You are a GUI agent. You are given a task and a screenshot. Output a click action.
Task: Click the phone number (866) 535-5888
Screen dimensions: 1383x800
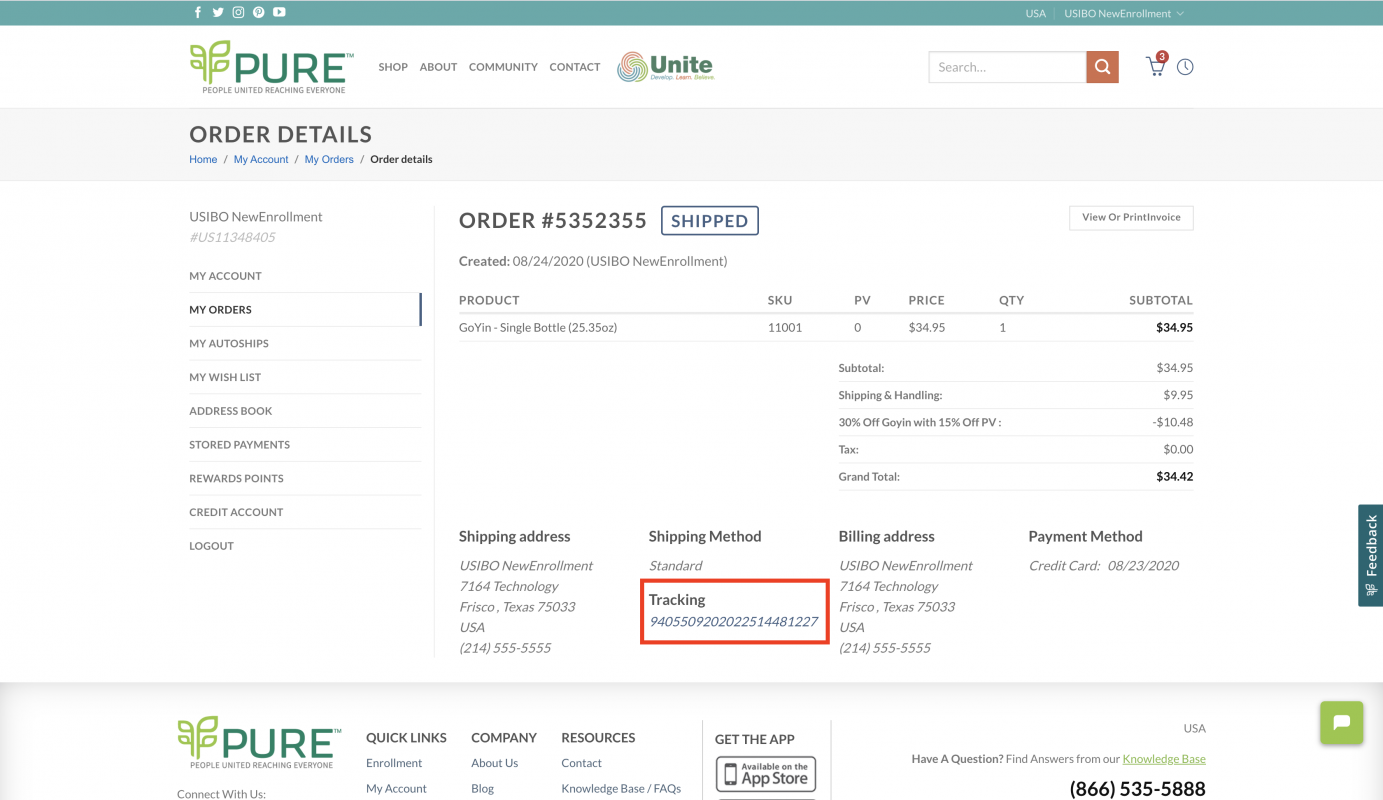(1137, 789)
